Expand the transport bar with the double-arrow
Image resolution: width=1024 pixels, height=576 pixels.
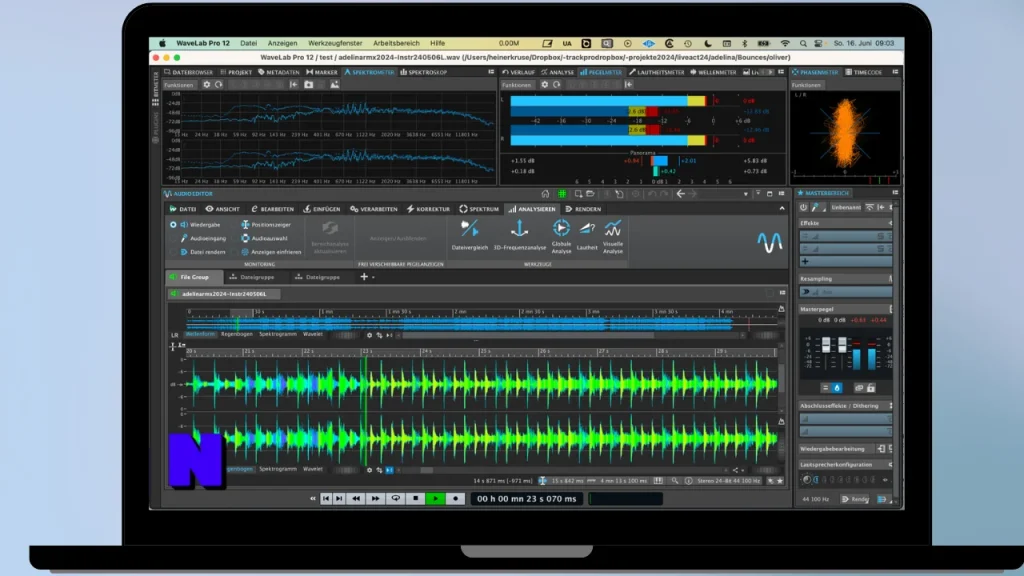(312, 499)
